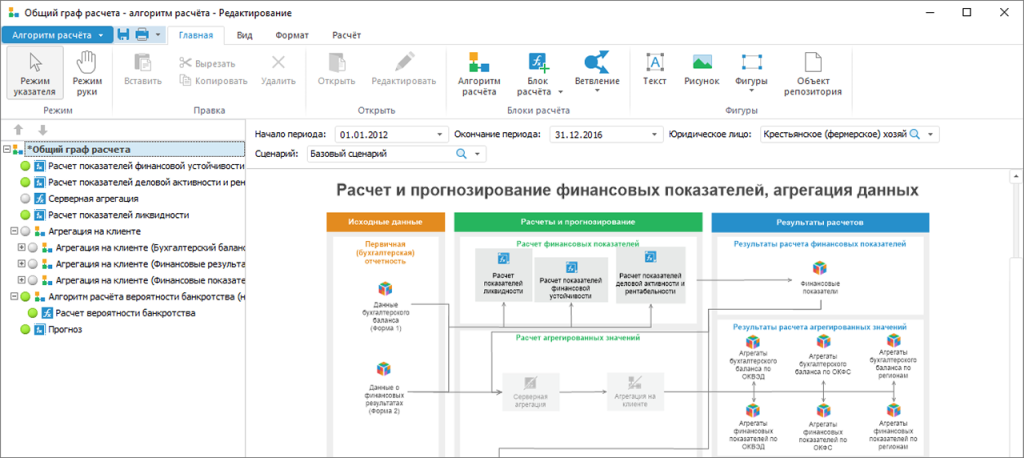The width and height of the screenshot is (1024, 458).
Task: Click Агрегаты бухгалтерского баланса по ОКВЭД cube
Action: (753, 342)
